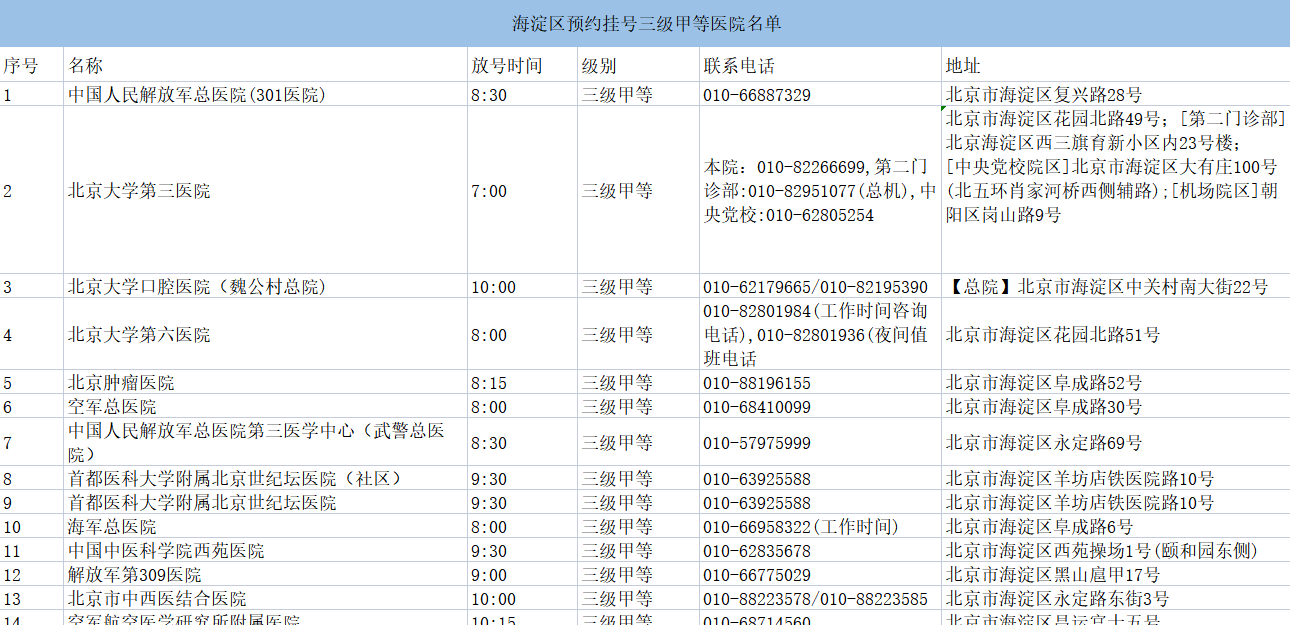This screenshot has height=625, width=1290.
Task: Select the 序号 column header cell
Action: tap(21, 66)
